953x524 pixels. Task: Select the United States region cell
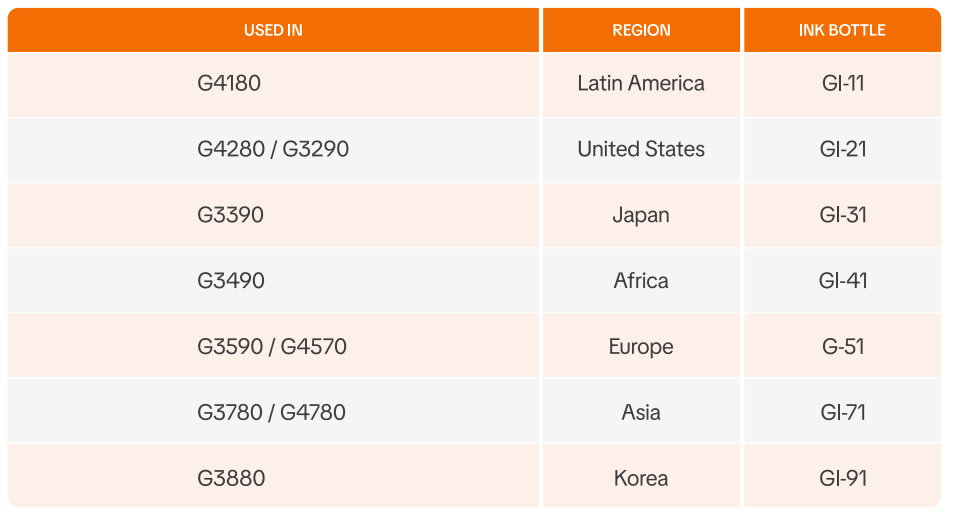click(x=641, y=149)
